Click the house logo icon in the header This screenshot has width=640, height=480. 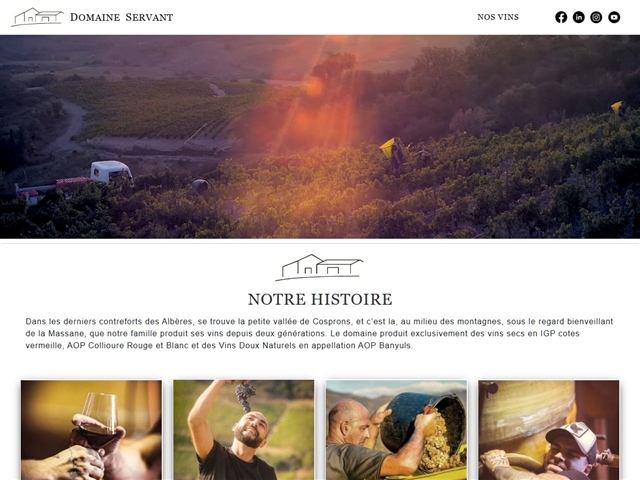(38, 17)
